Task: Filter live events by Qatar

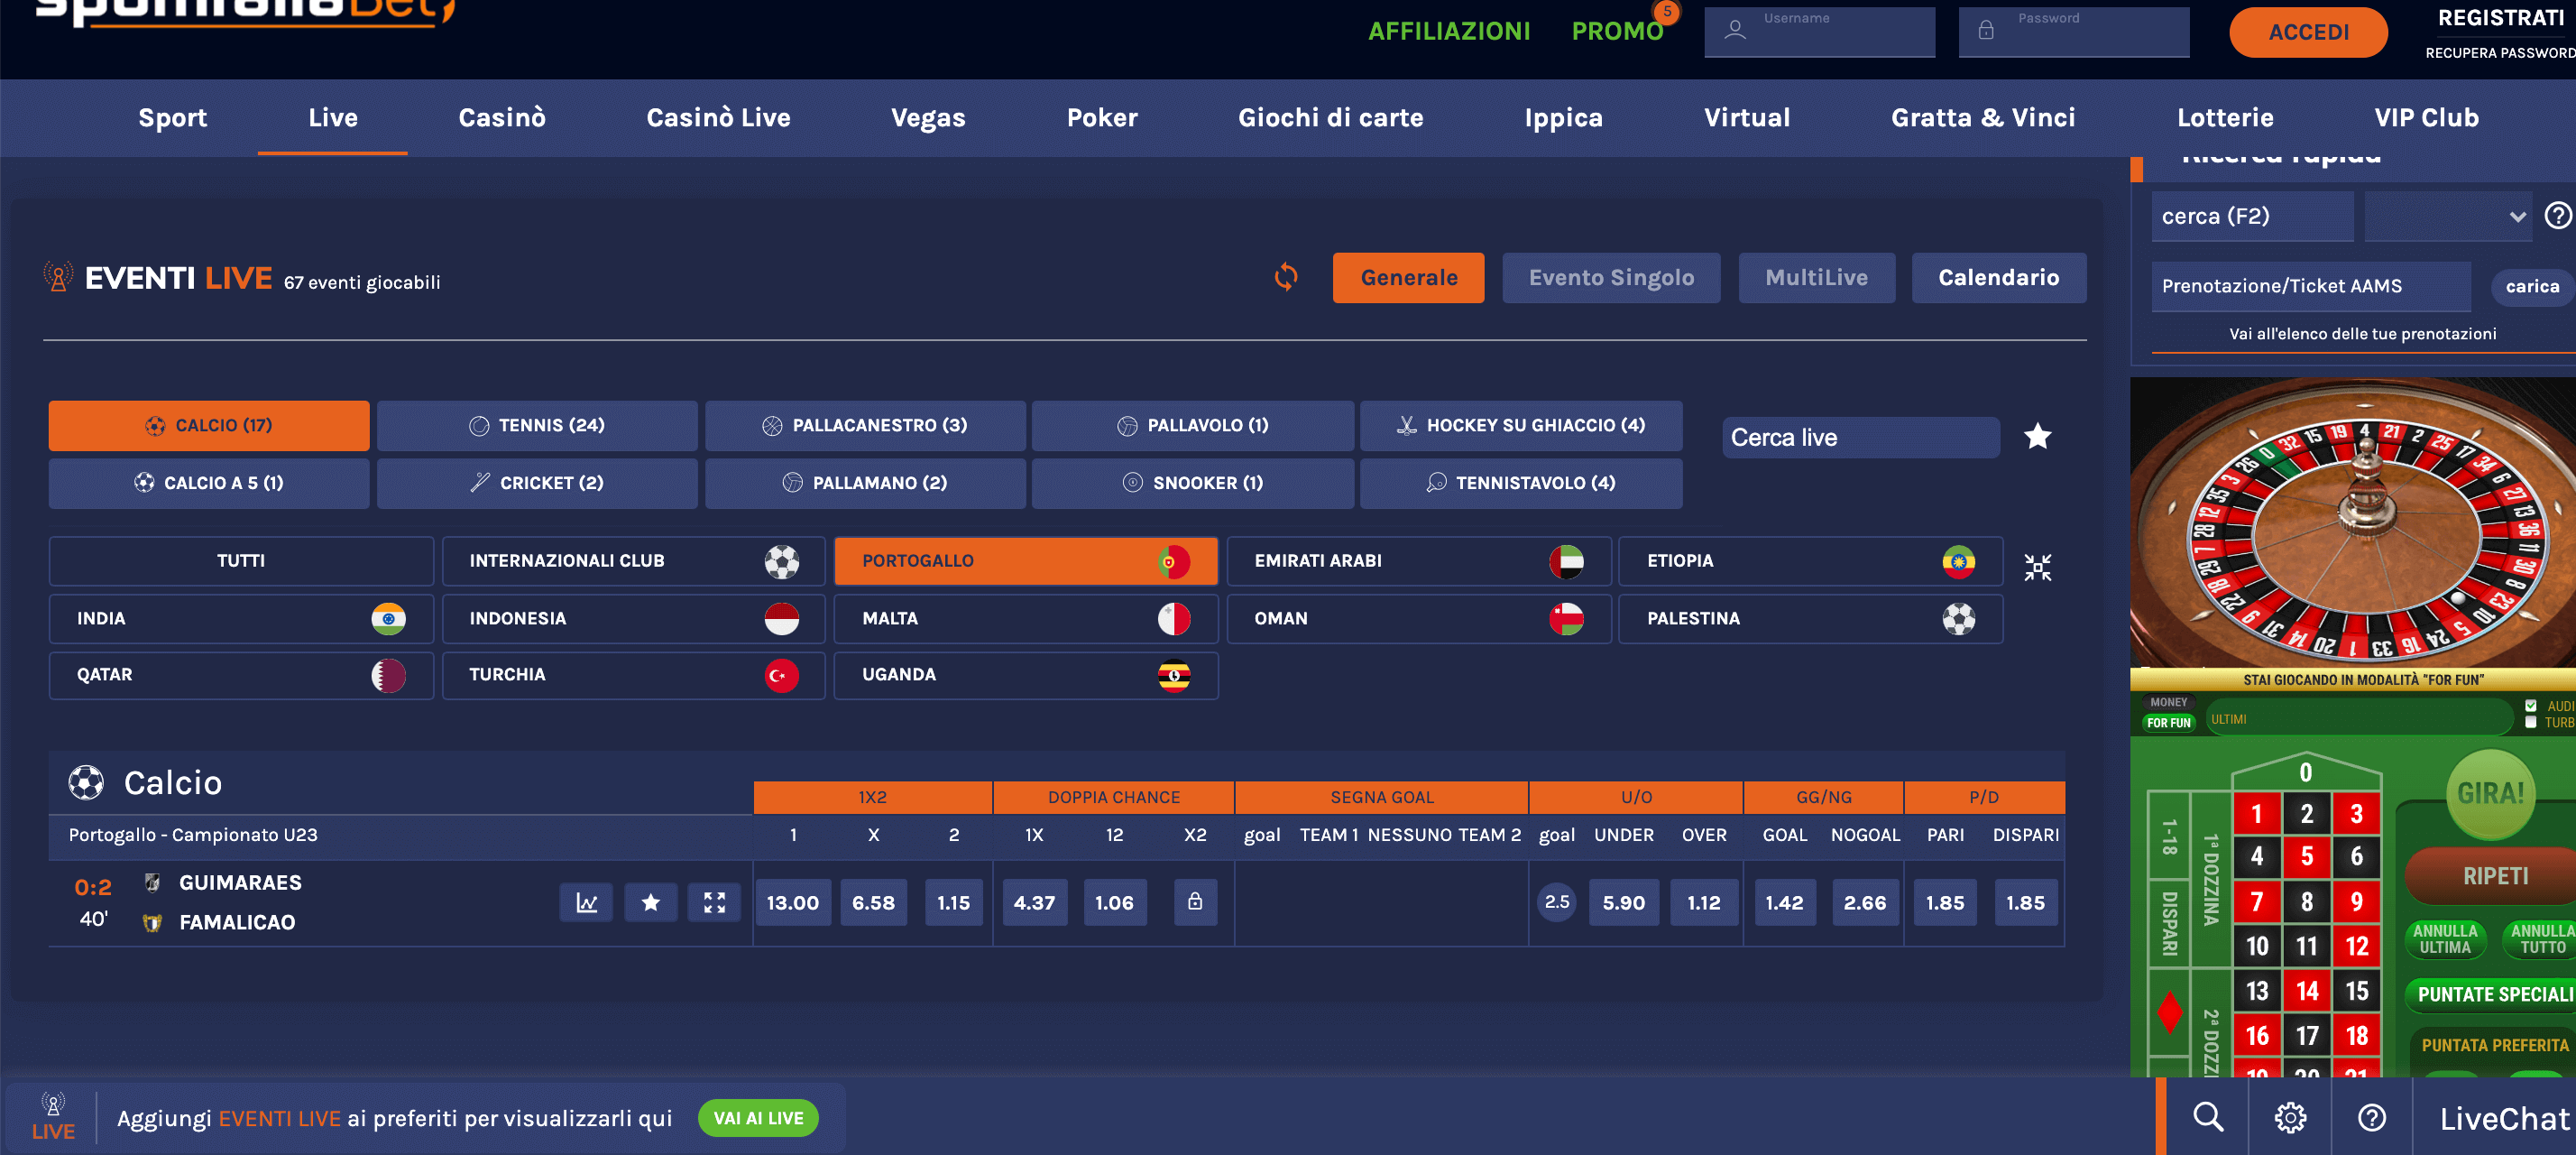Action: (x=241, y=675)
